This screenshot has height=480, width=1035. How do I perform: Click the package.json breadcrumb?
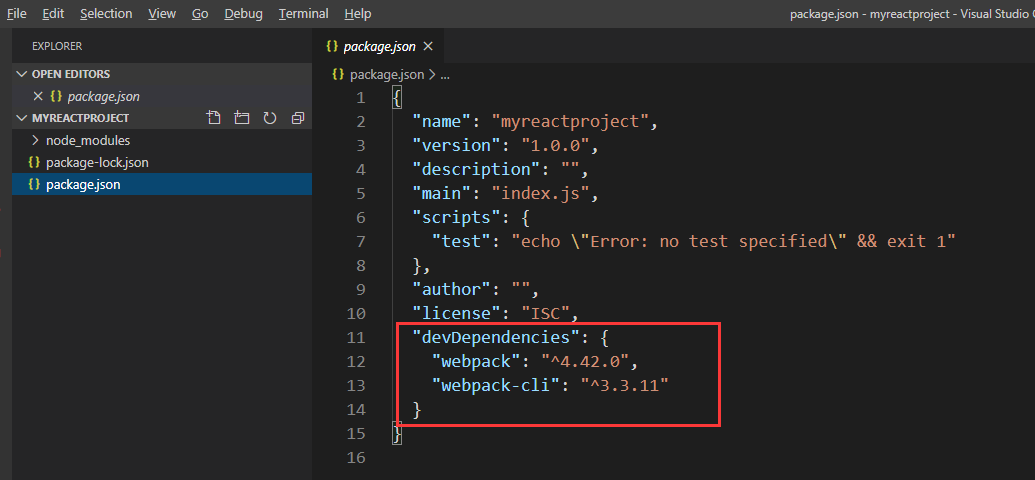(387, 75)
